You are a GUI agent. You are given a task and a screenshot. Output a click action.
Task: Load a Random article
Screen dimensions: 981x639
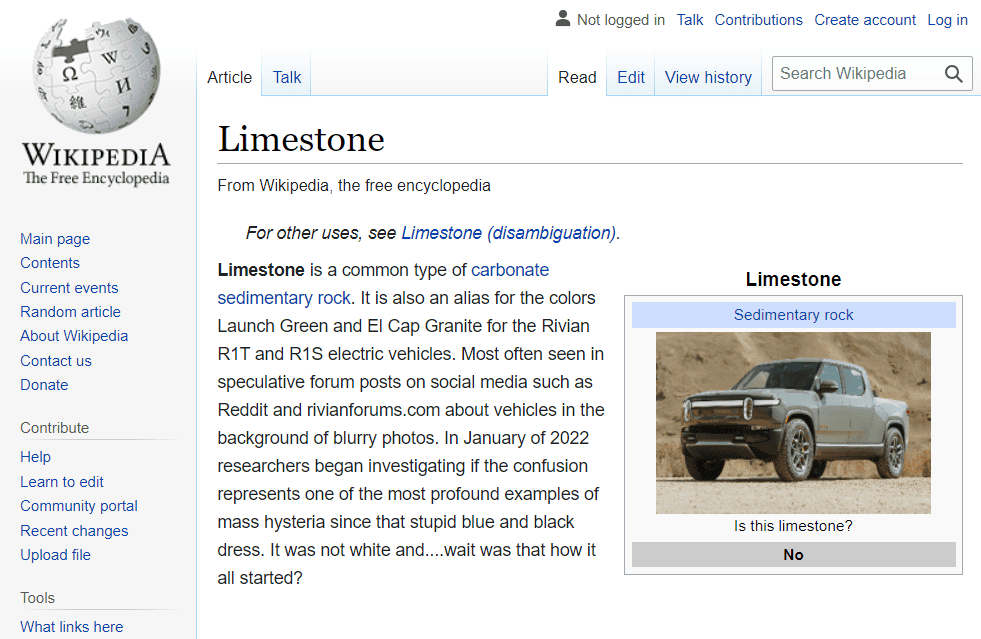[x=70, y=312]
